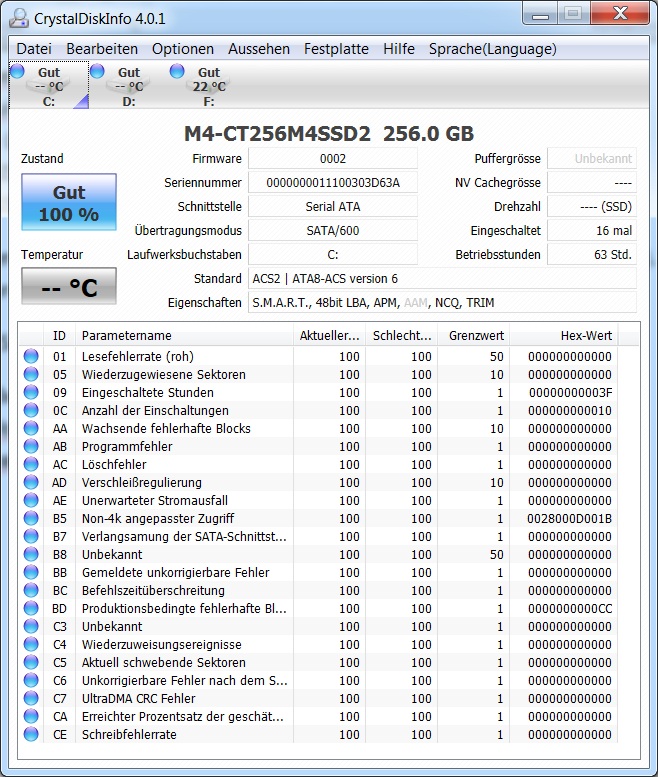This screenshot has height=777, width=658.
Task: Select the Programmfehler parameter name
Action: (127, 446)
